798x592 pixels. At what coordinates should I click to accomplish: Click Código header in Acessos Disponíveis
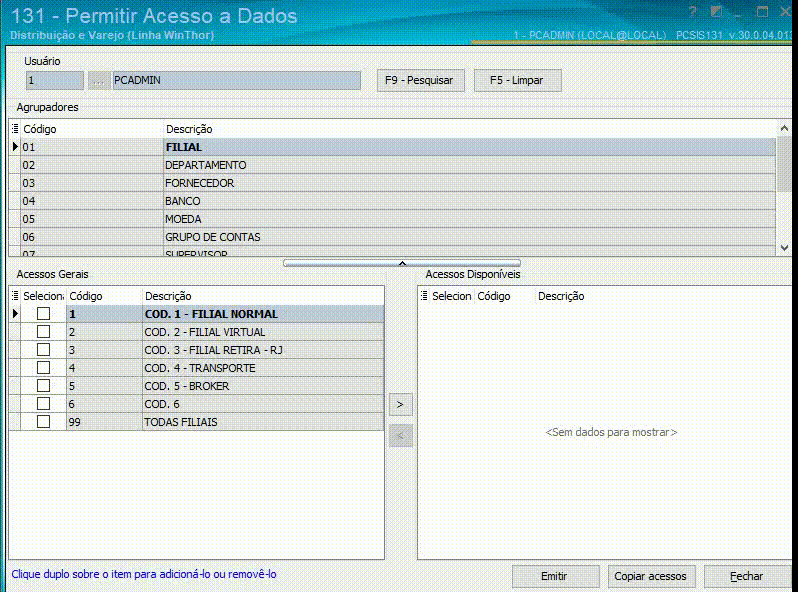[504, 296]
